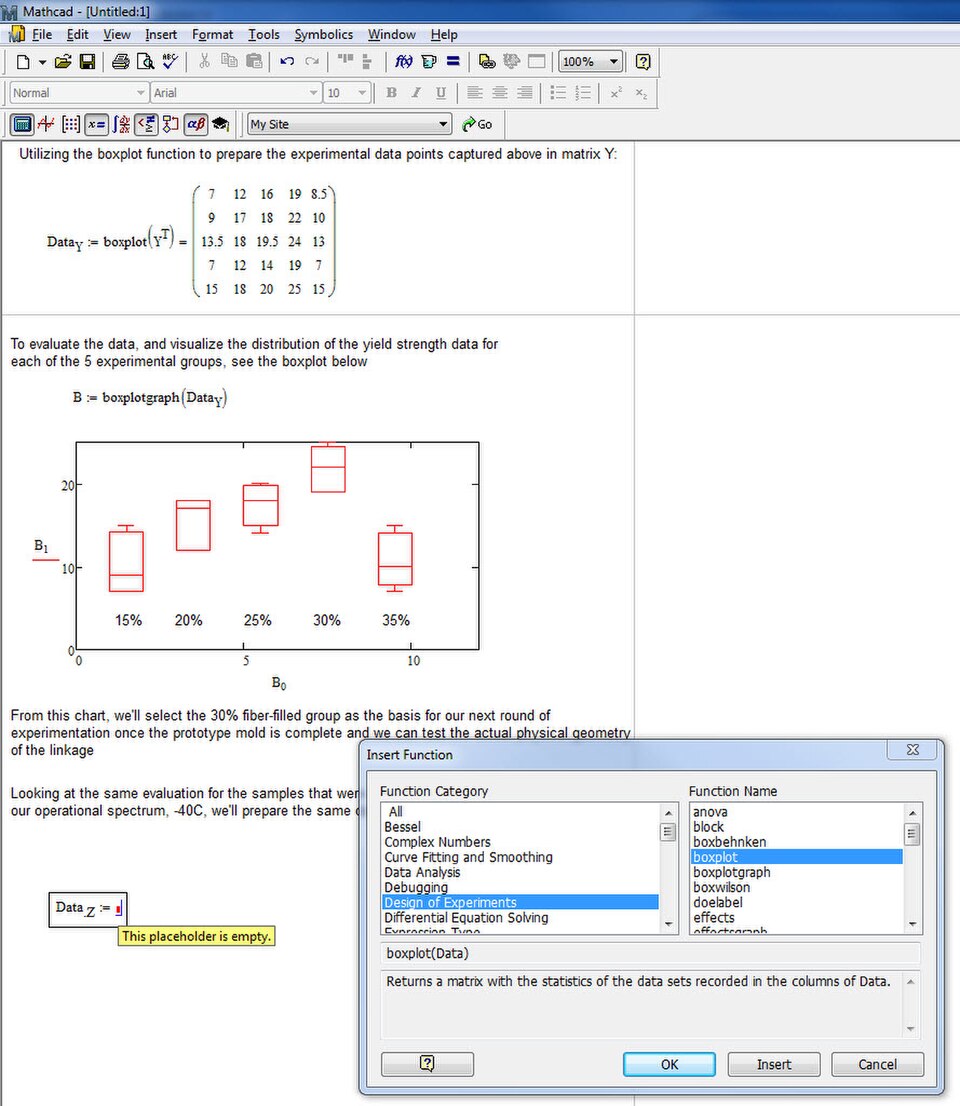Image resolution: width=960 pixels, height=1106 pixels.
Task: Open the Tools menu
Action: pyautogui.click(x=264, y=35)
